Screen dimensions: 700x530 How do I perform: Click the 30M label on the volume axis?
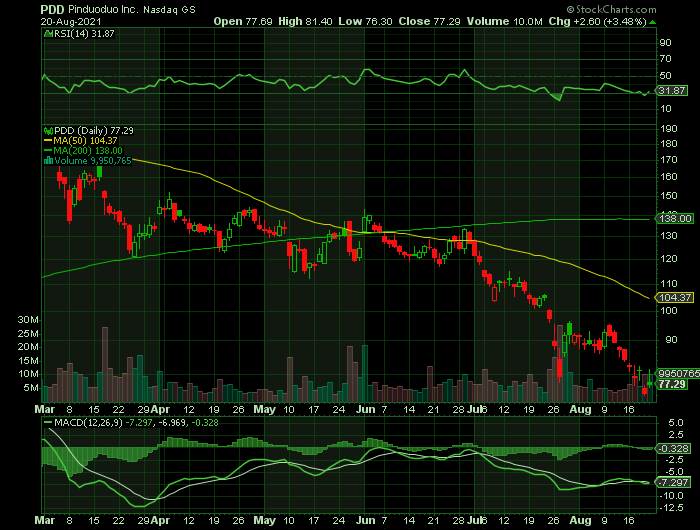pos(28,320)
